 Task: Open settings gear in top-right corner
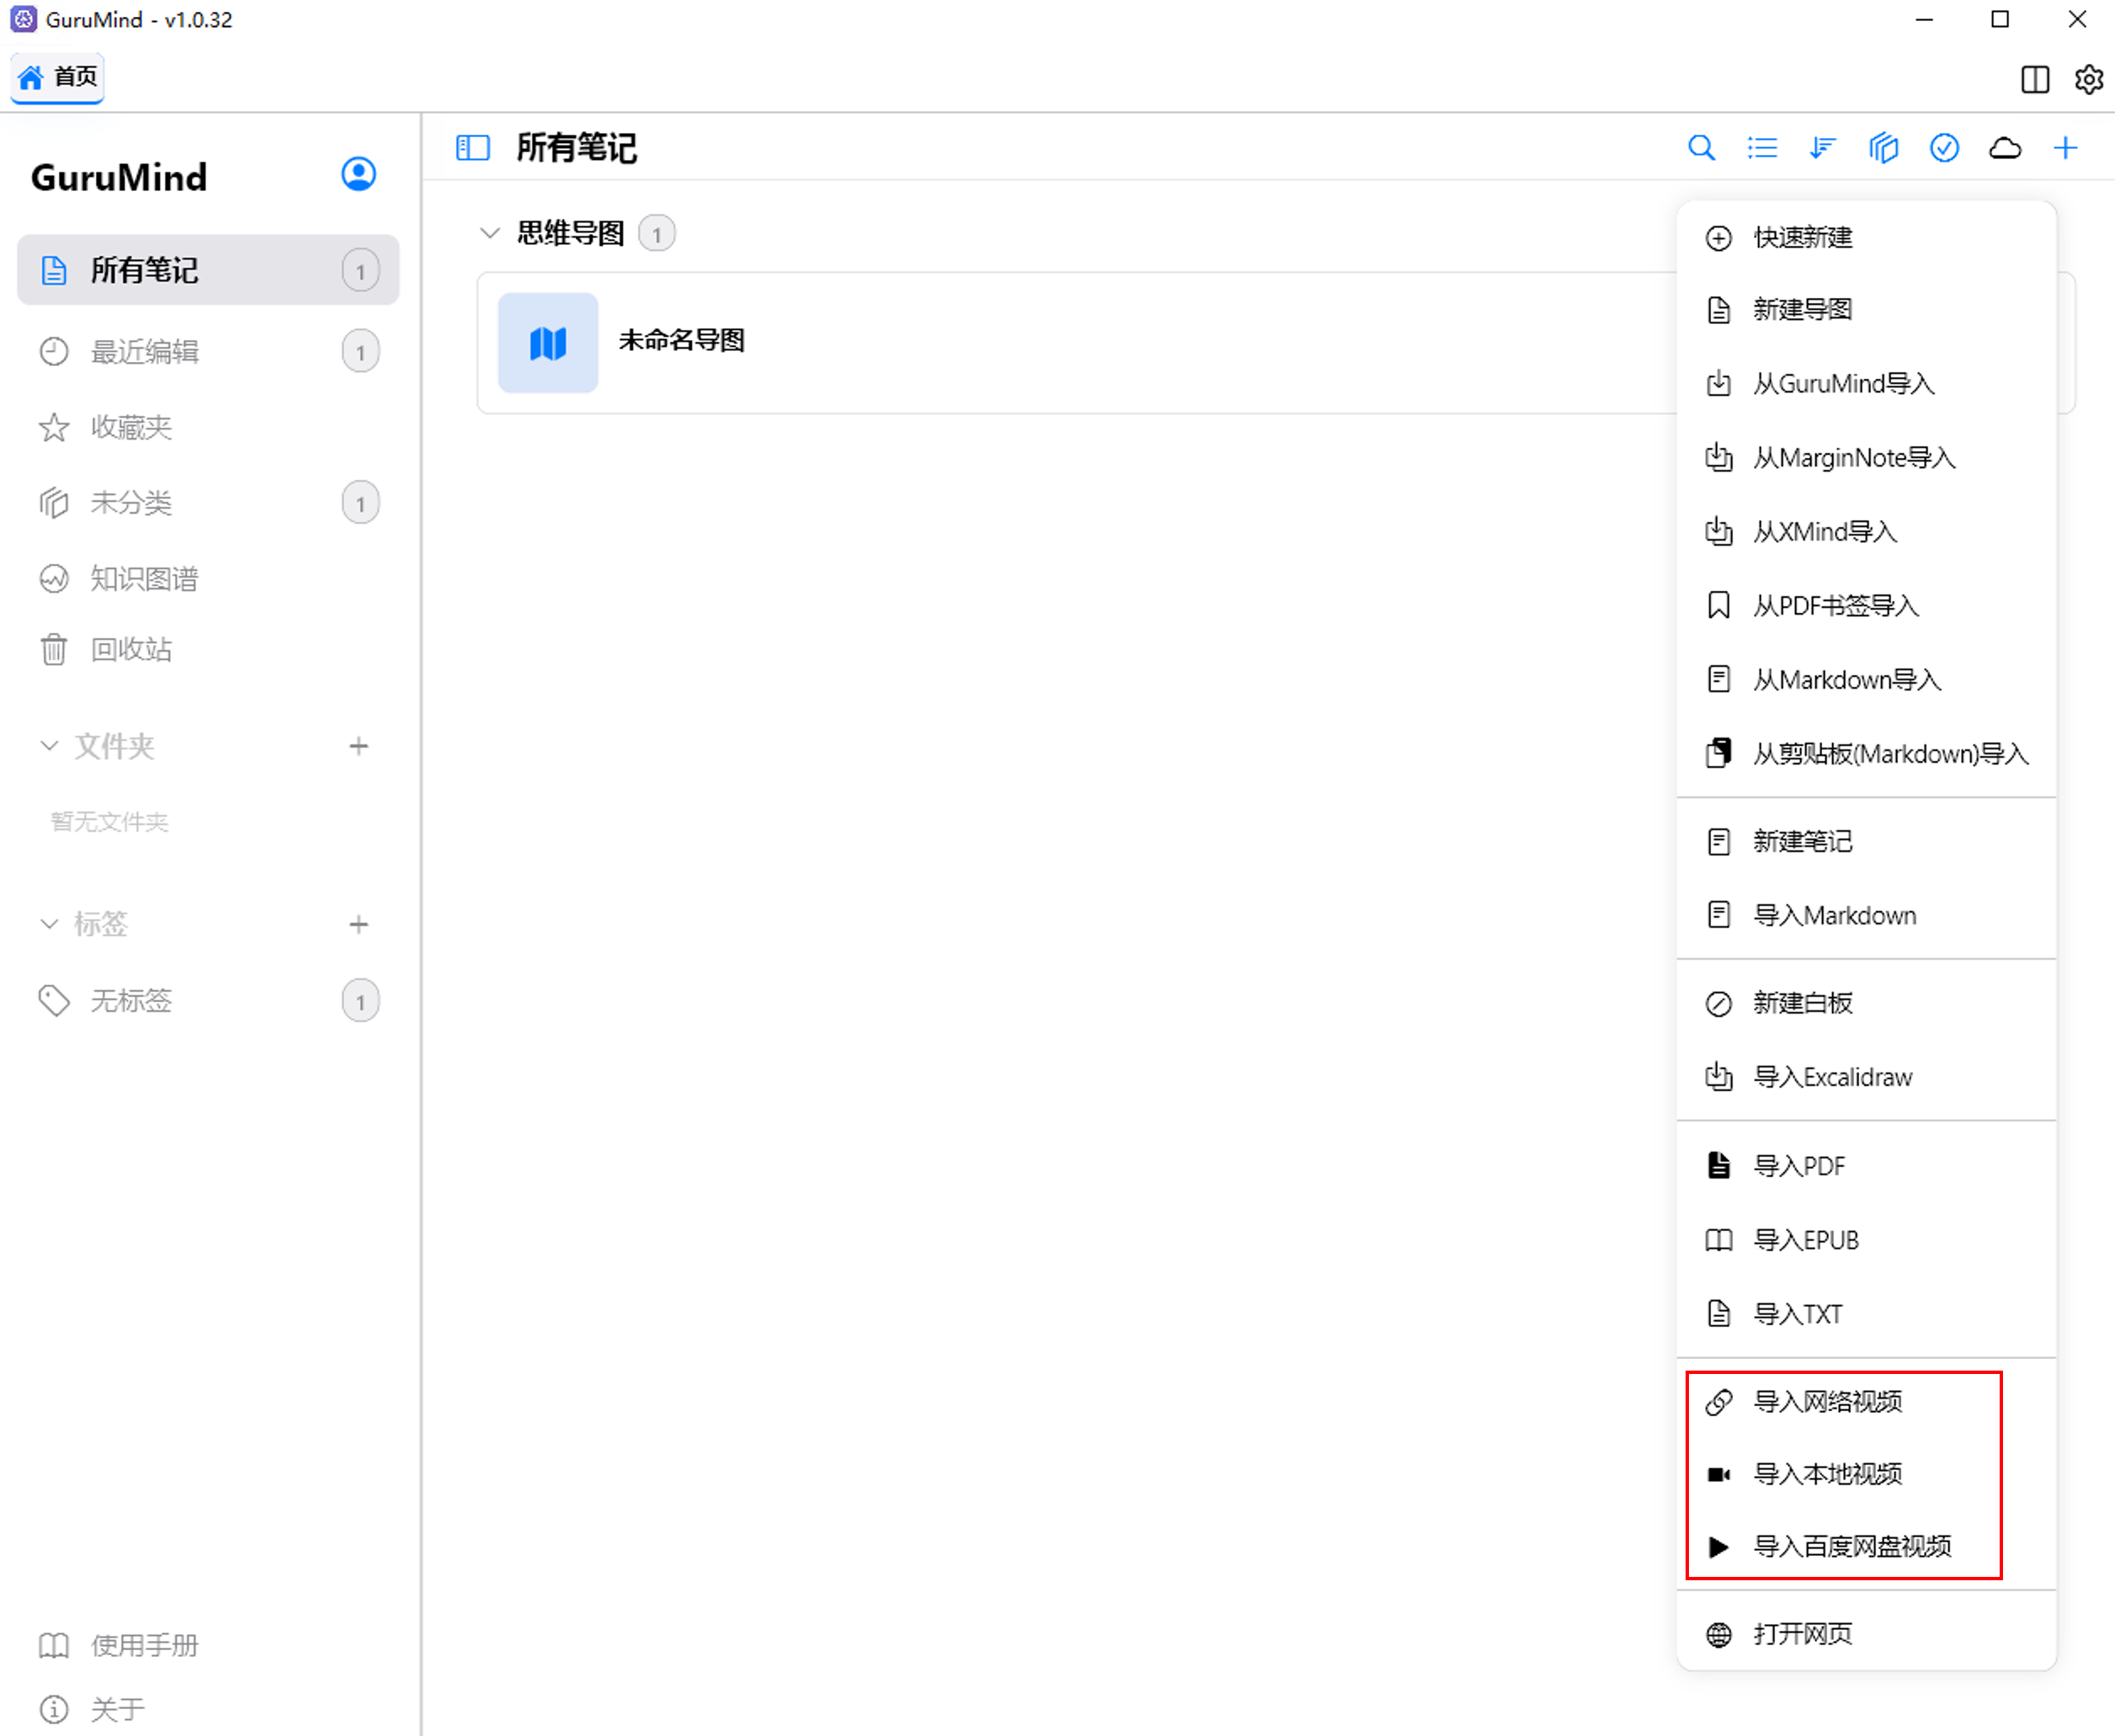coord(2088,79)
